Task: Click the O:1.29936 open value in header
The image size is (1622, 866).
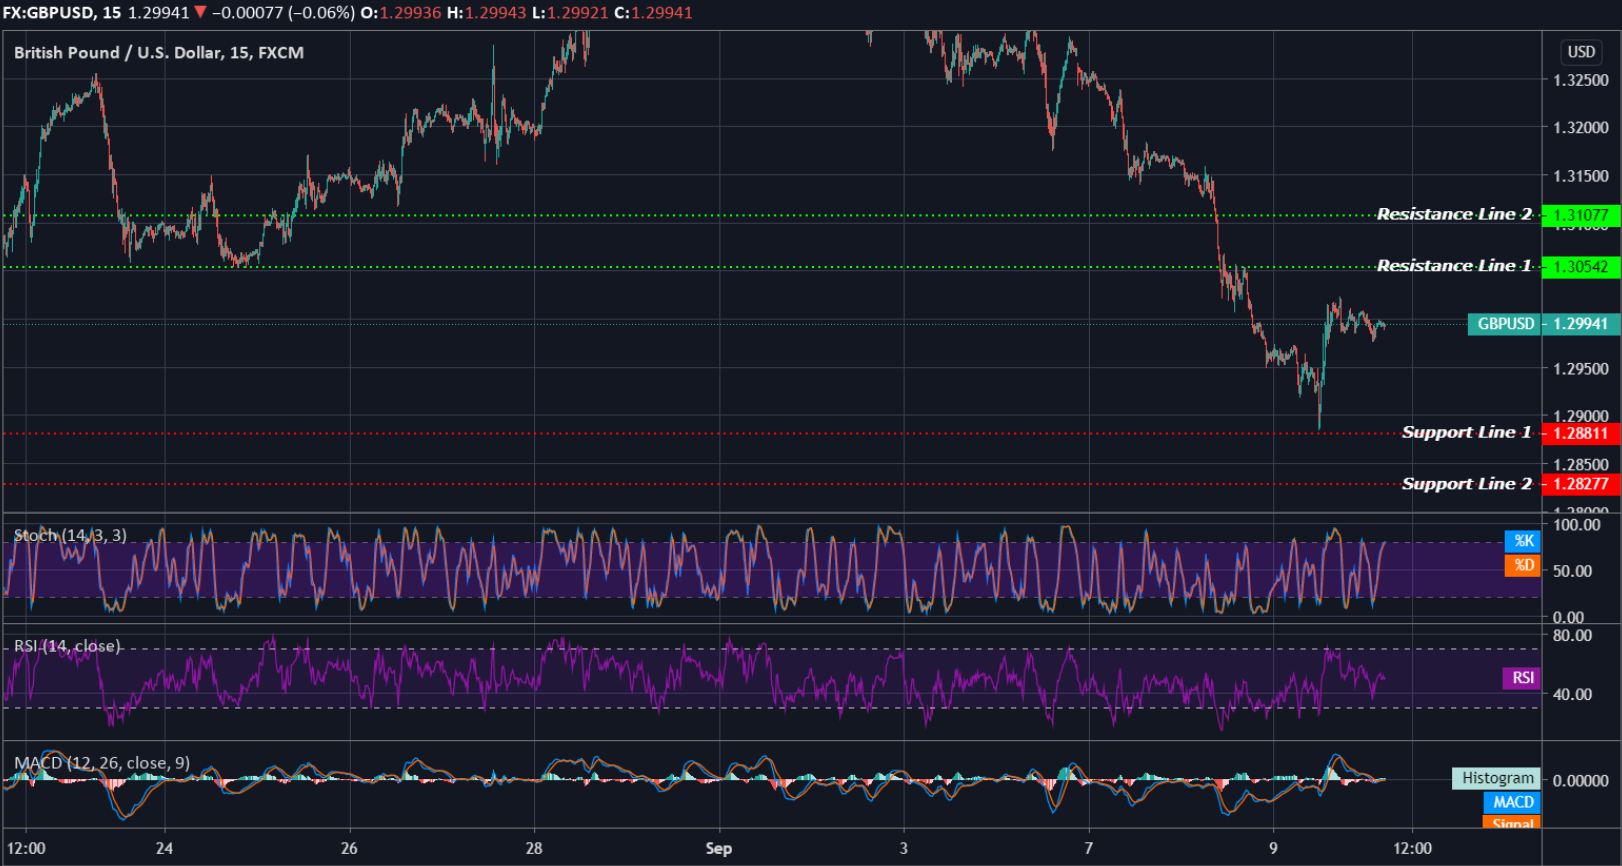Action: 400,13
